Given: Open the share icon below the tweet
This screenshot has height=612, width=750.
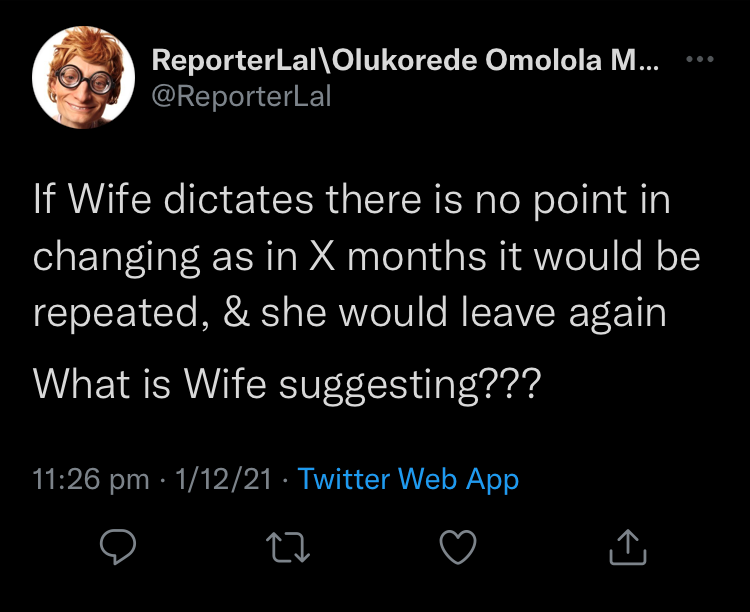Looking at the screenshot, I should click(x=628, y=545).
